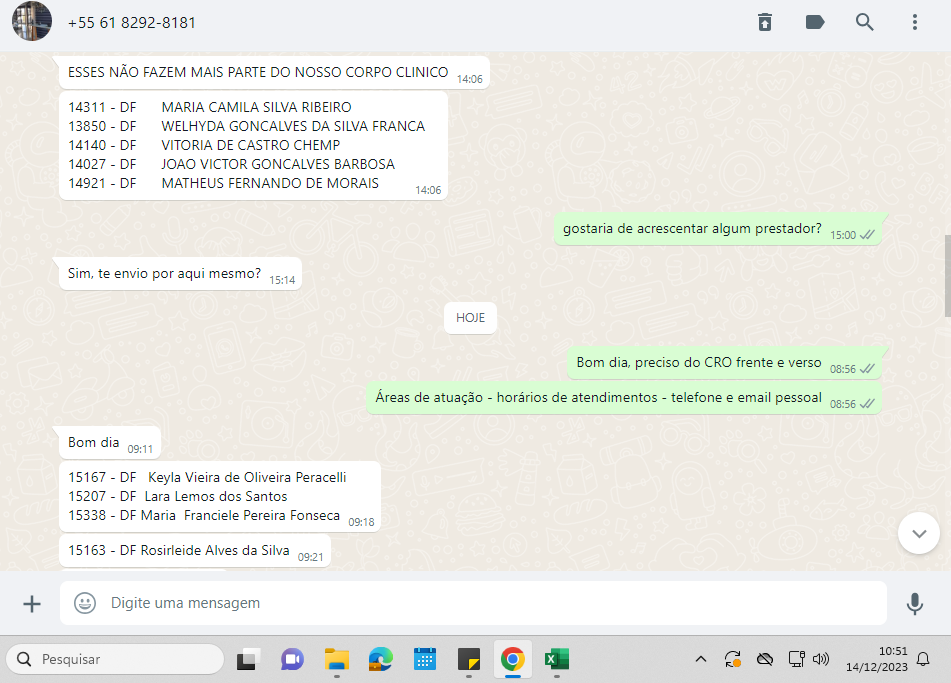Click the sync status tray icon

pyautogui.click(x=733, y=659)
